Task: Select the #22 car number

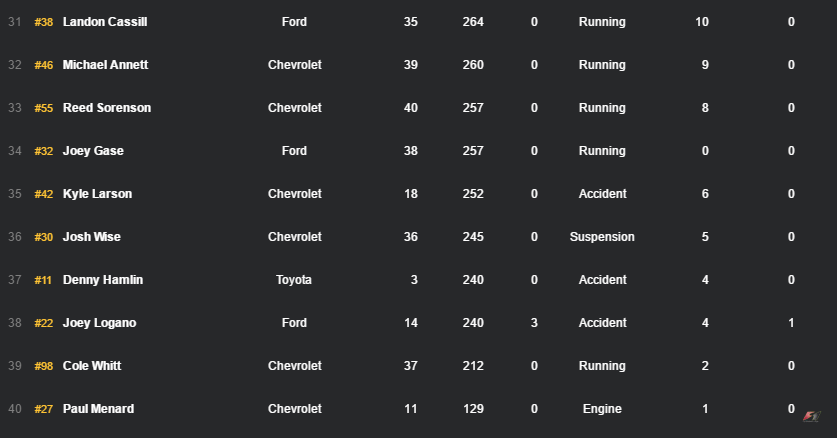Action: click(43, 323)
